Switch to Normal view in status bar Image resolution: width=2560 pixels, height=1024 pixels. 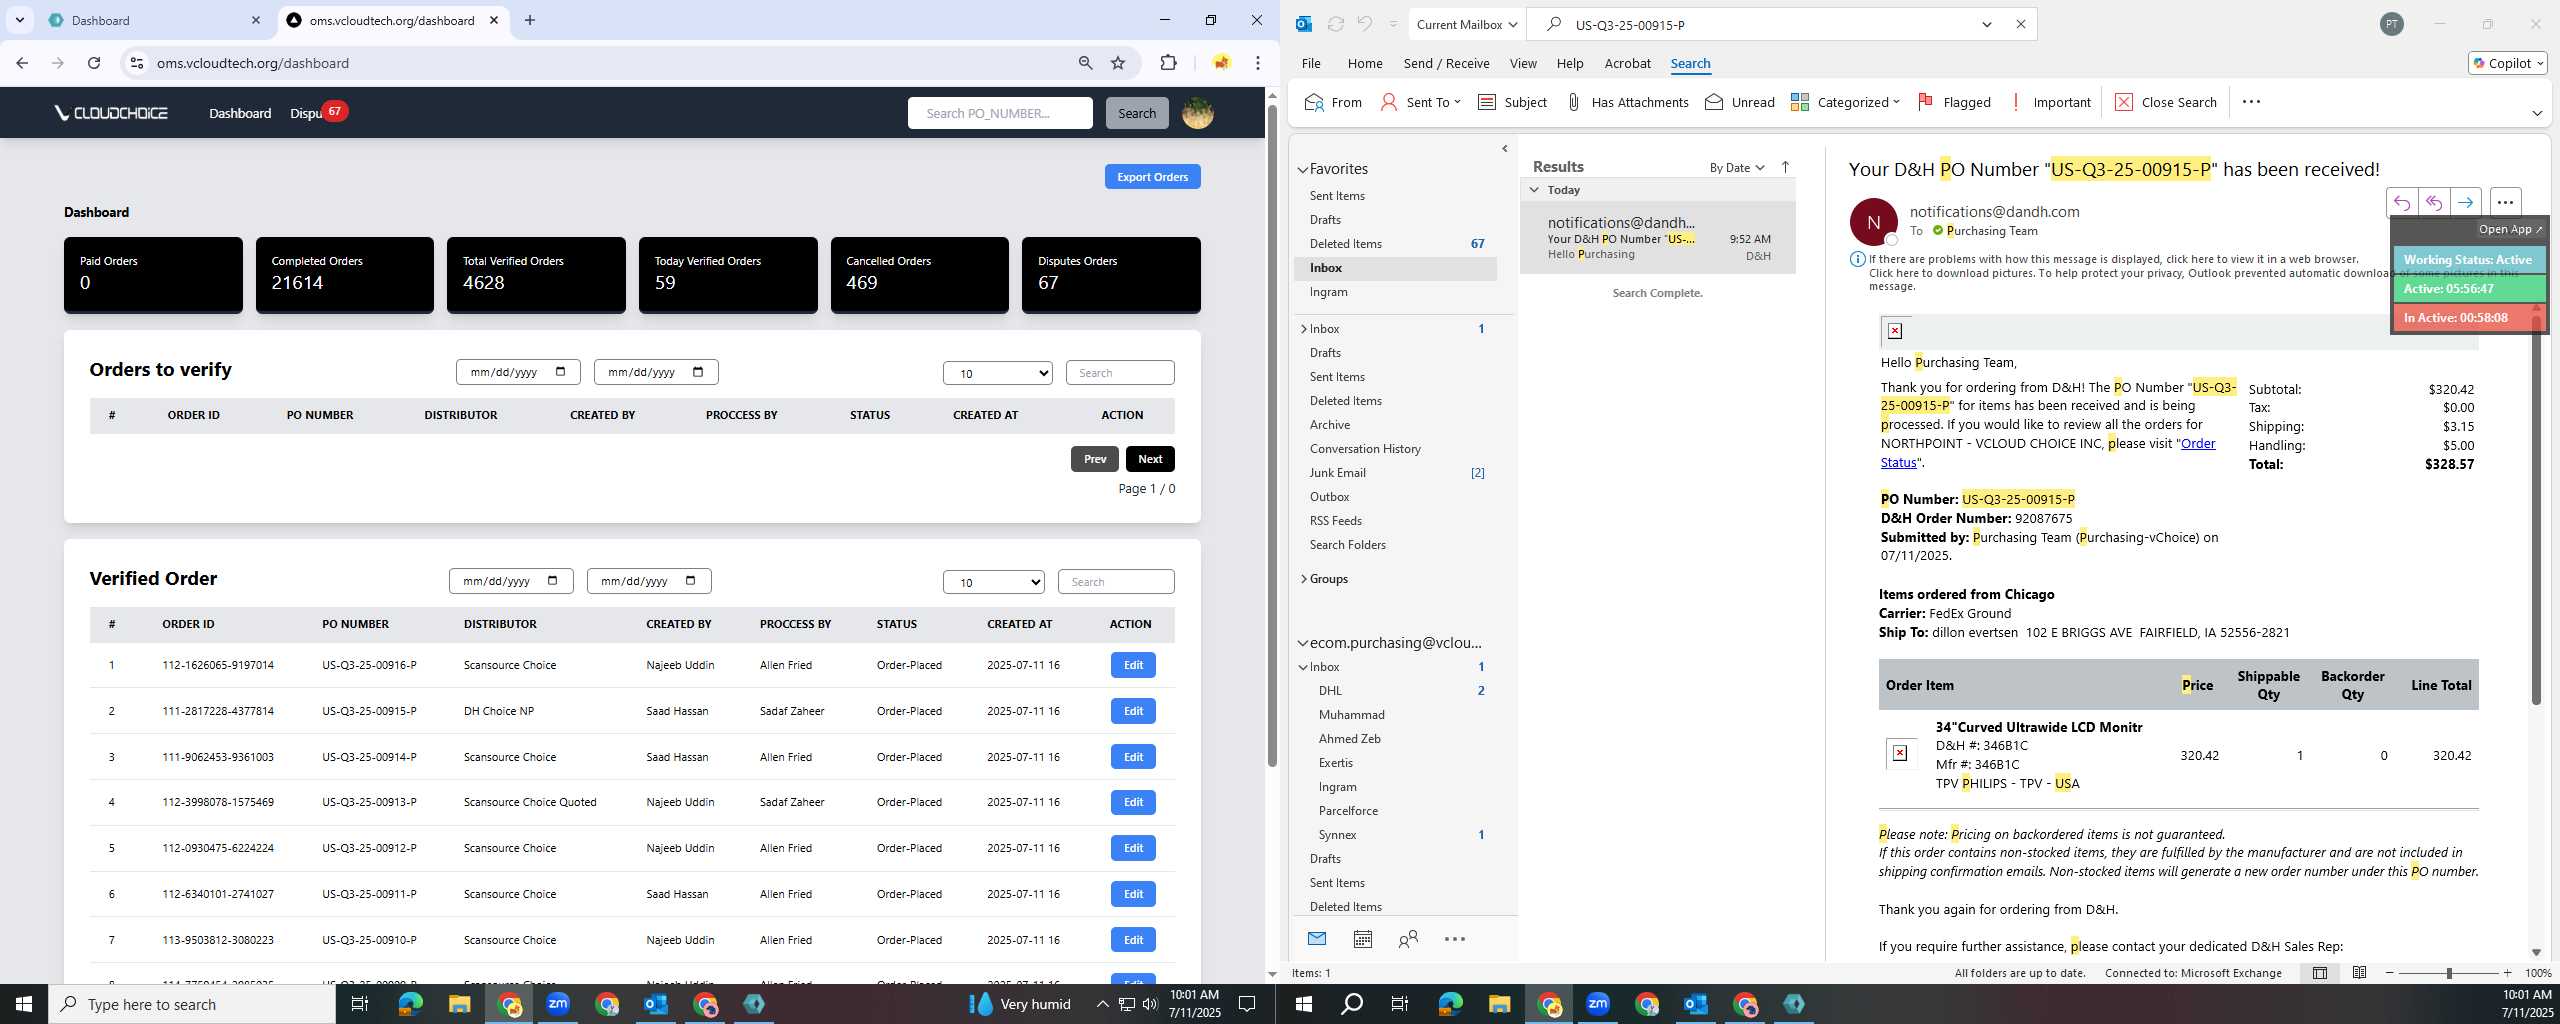(2320, 973)
